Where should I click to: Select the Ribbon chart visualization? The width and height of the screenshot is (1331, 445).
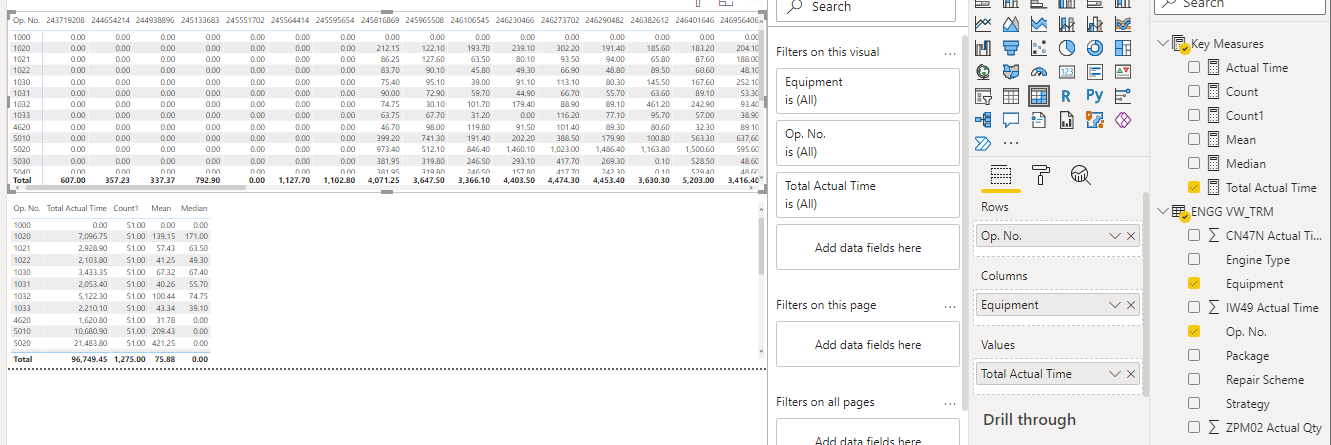(1123, 24)
